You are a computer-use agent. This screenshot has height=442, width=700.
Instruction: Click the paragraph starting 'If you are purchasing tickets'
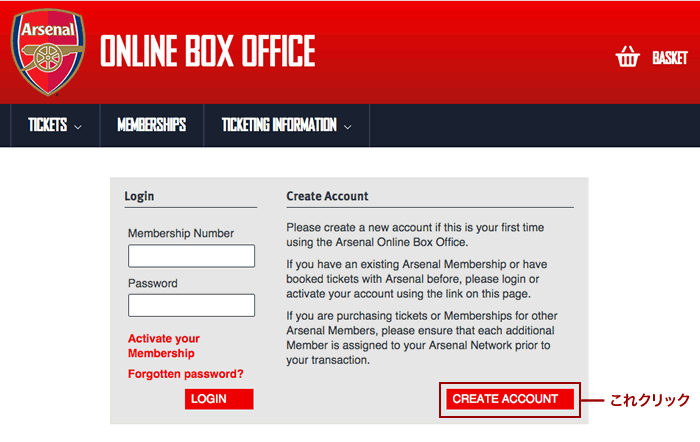tap(422, 338)
